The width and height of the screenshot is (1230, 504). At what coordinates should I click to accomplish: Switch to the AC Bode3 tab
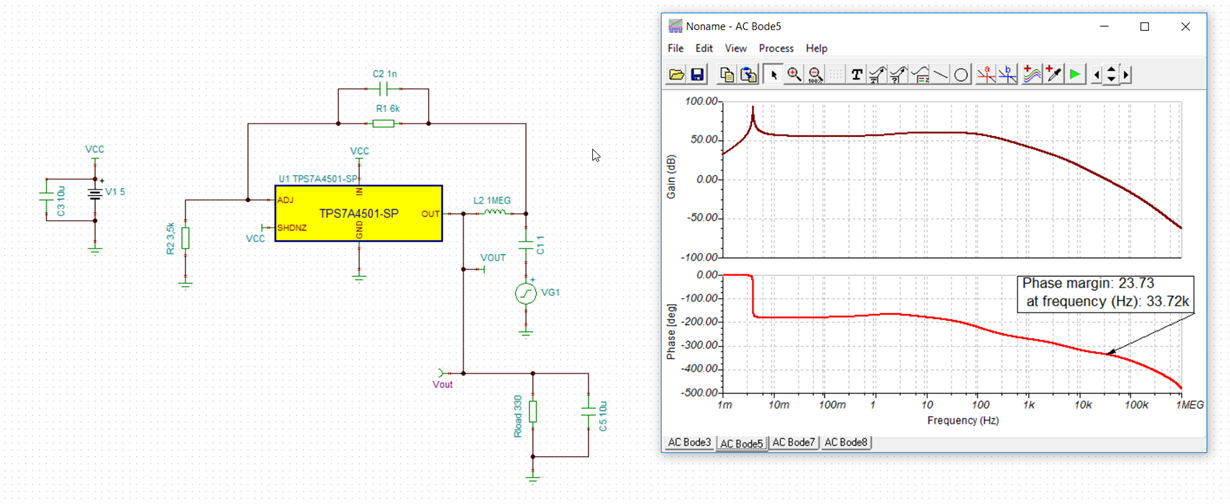tap(690, 442)
